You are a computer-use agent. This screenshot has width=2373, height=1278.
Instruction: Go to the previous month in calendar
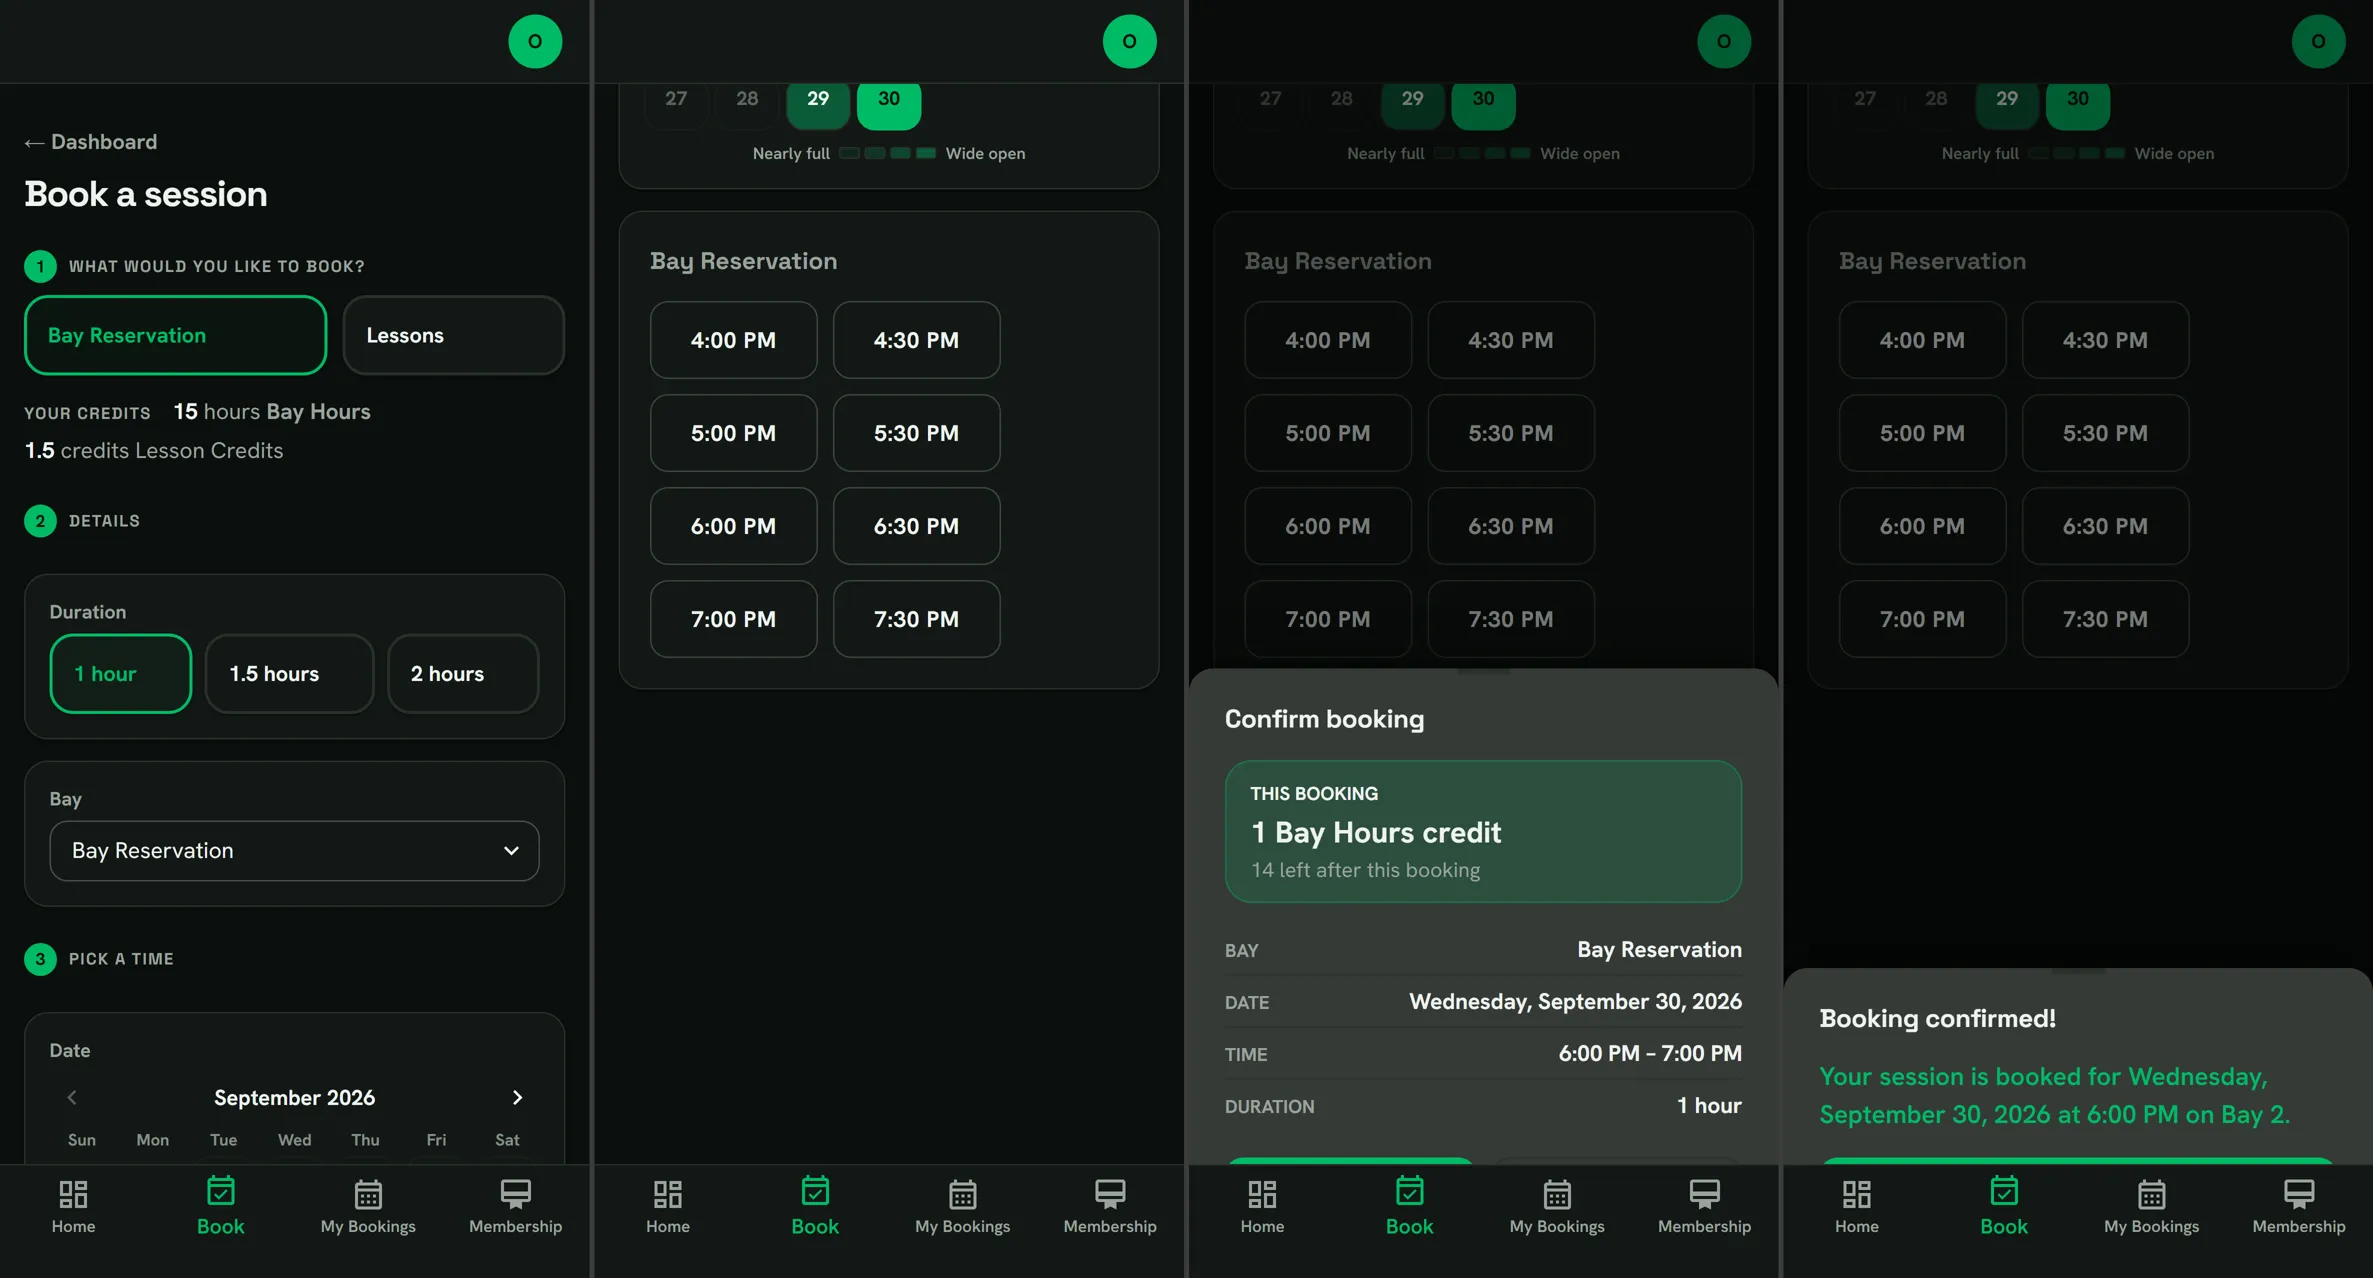tap(72, 1097)
